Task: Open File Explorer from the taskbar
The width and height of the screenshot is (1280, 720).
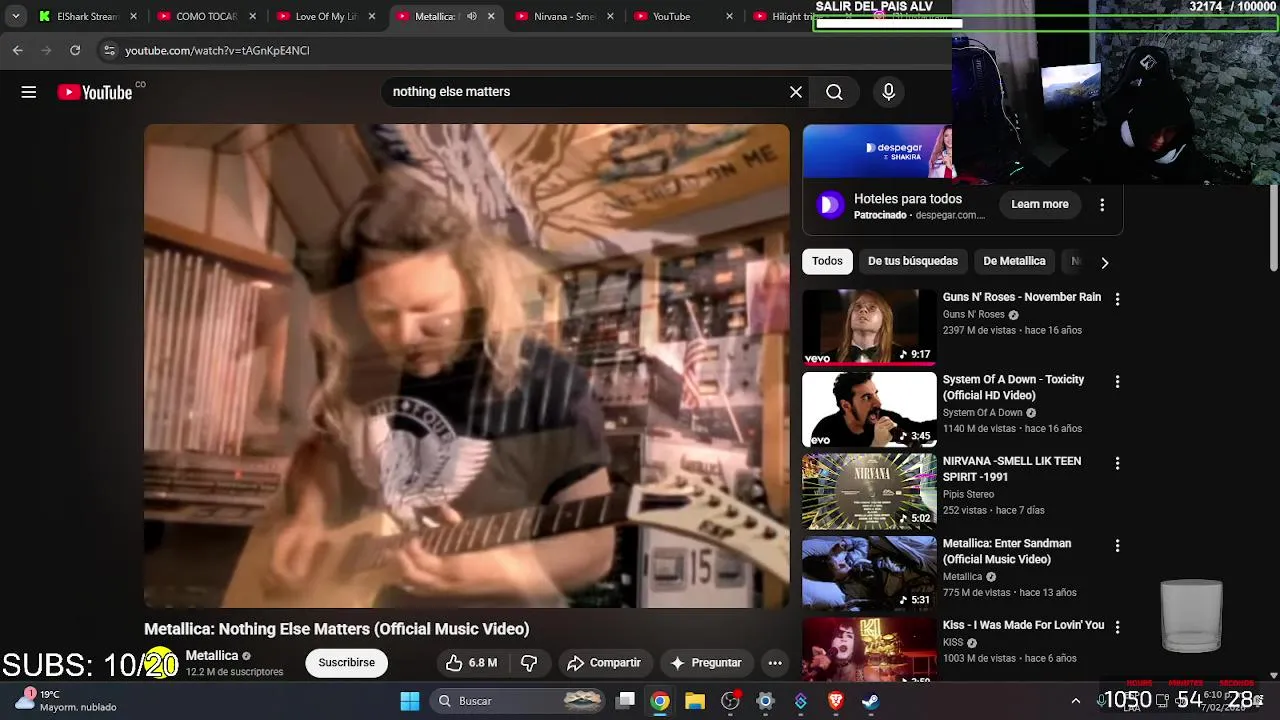Action: (695, 701)
